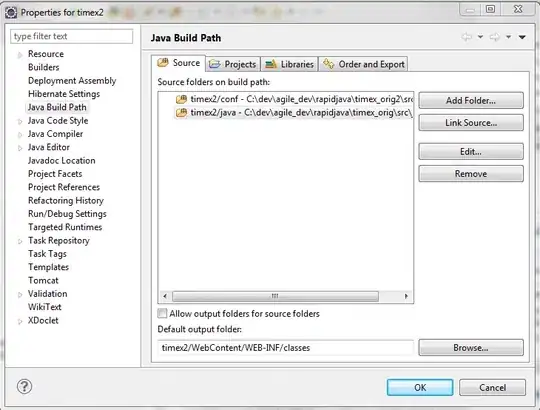540x410 pixels.
Task: Select Refactoring History in the tree
Action: (x=66, y=201)
